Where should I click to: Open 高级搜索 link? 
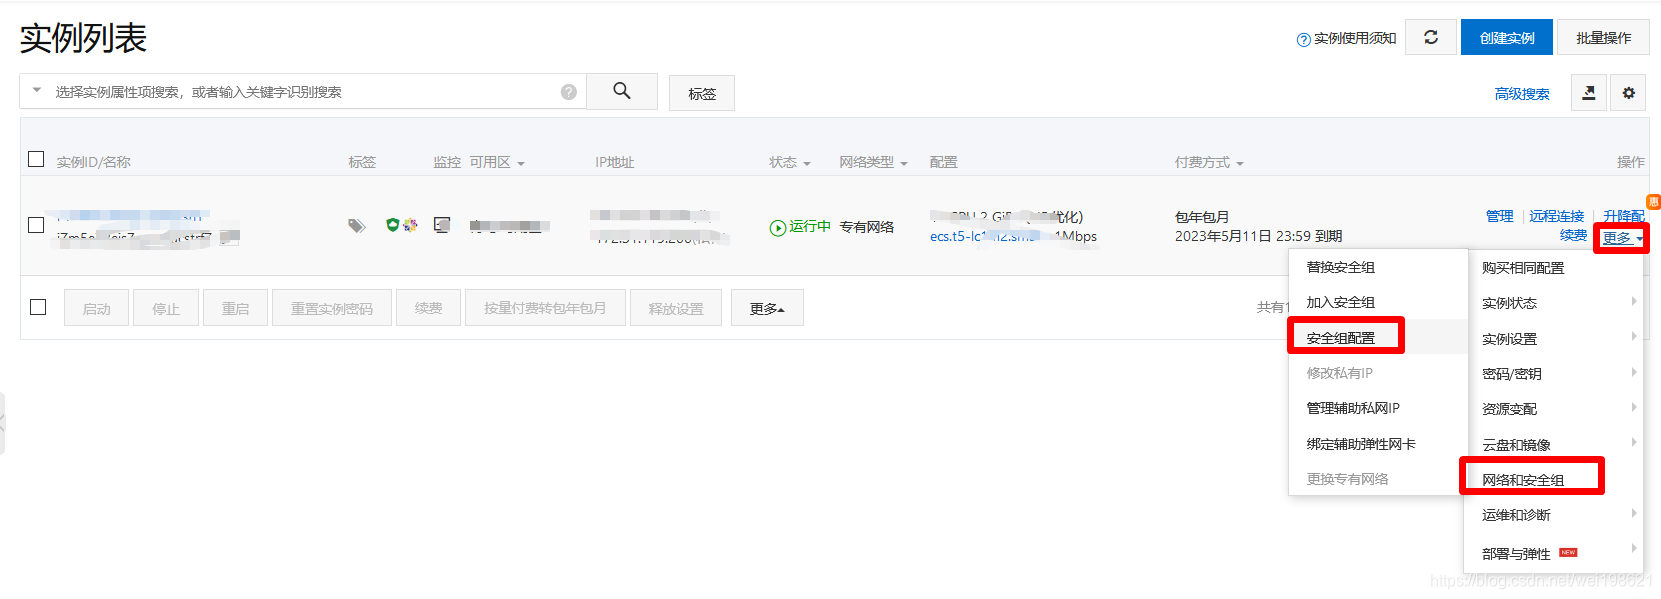pyautogui.click(x=1522, y=93)
